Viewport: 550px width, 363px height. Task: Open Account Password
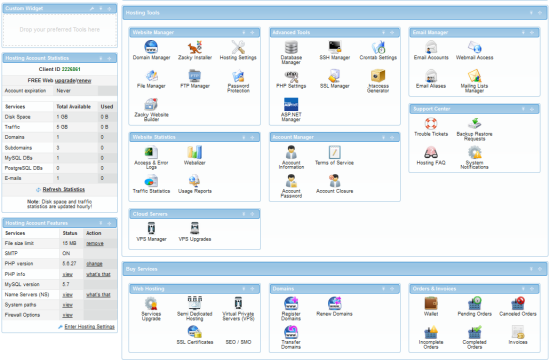coord(291,186)
